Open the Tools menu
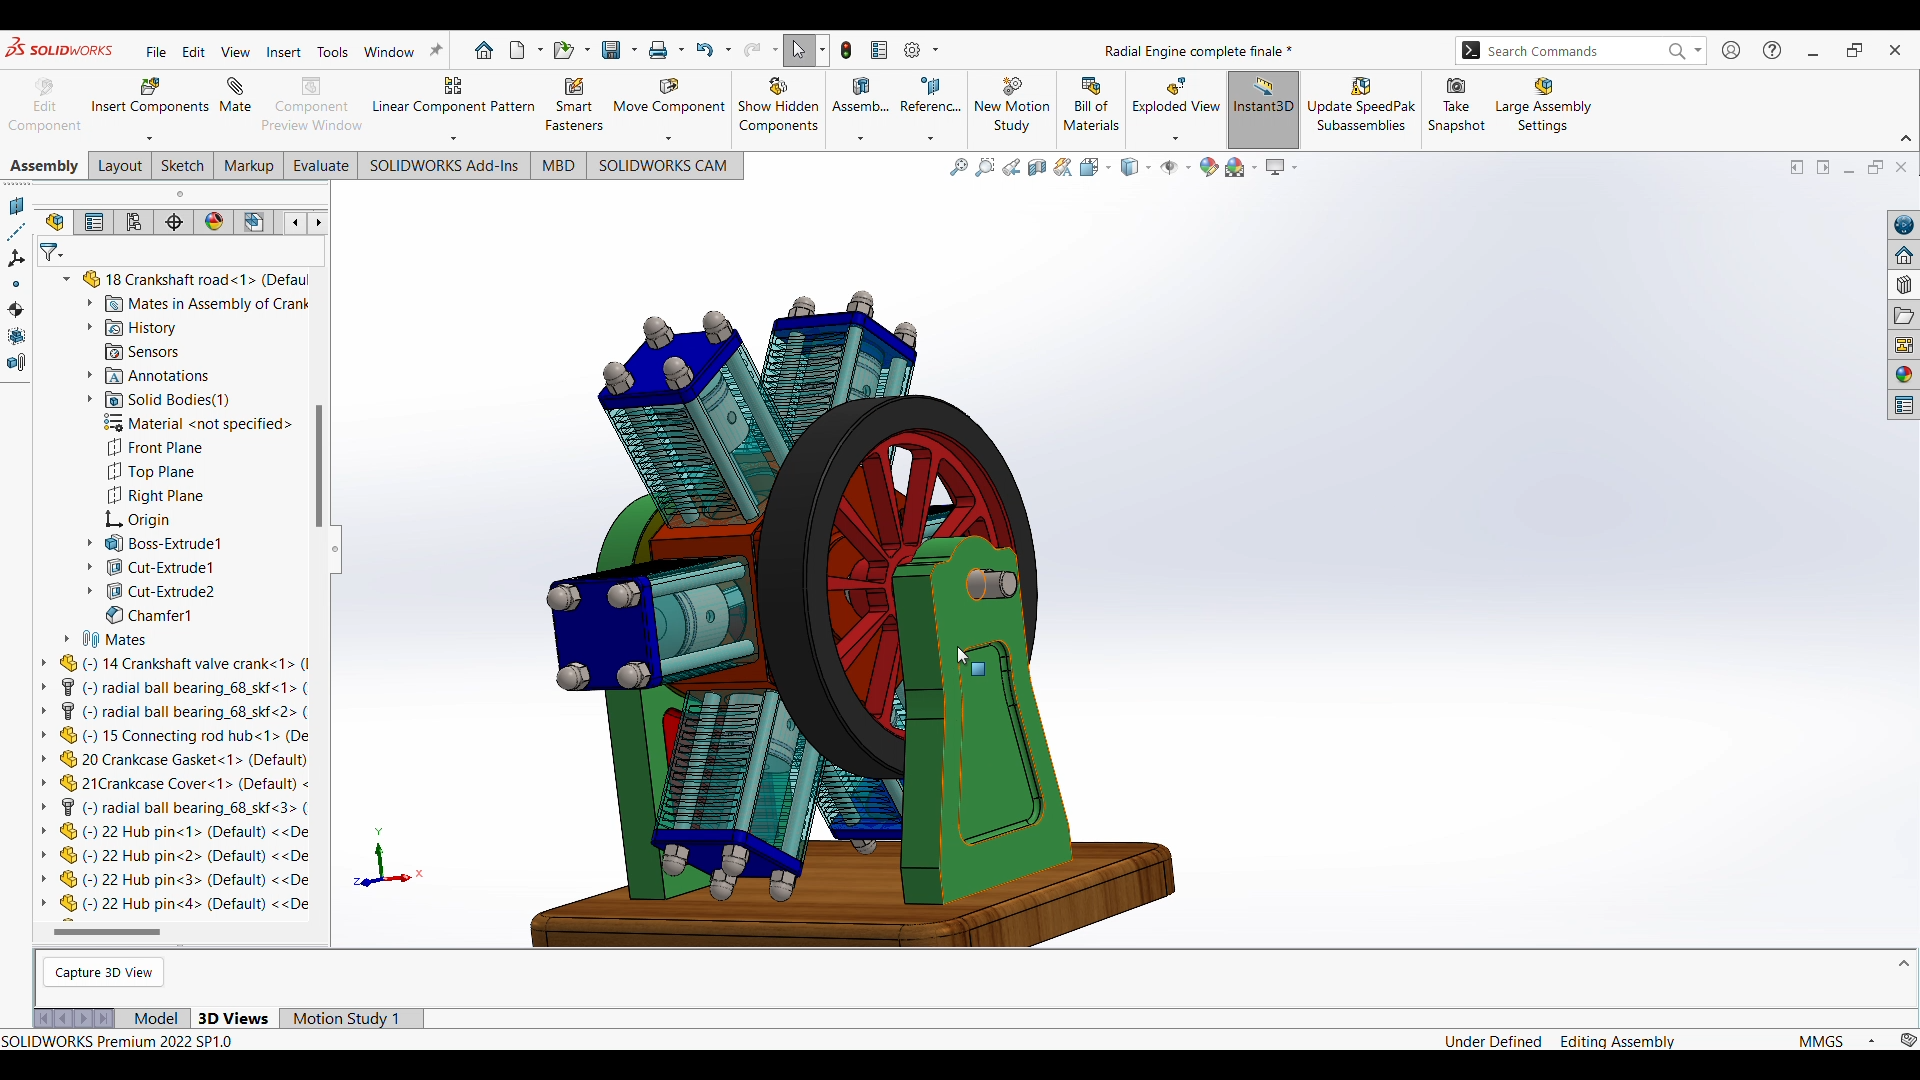Viewport: 1920px width, 1080px height. click(x=333, y=52)
